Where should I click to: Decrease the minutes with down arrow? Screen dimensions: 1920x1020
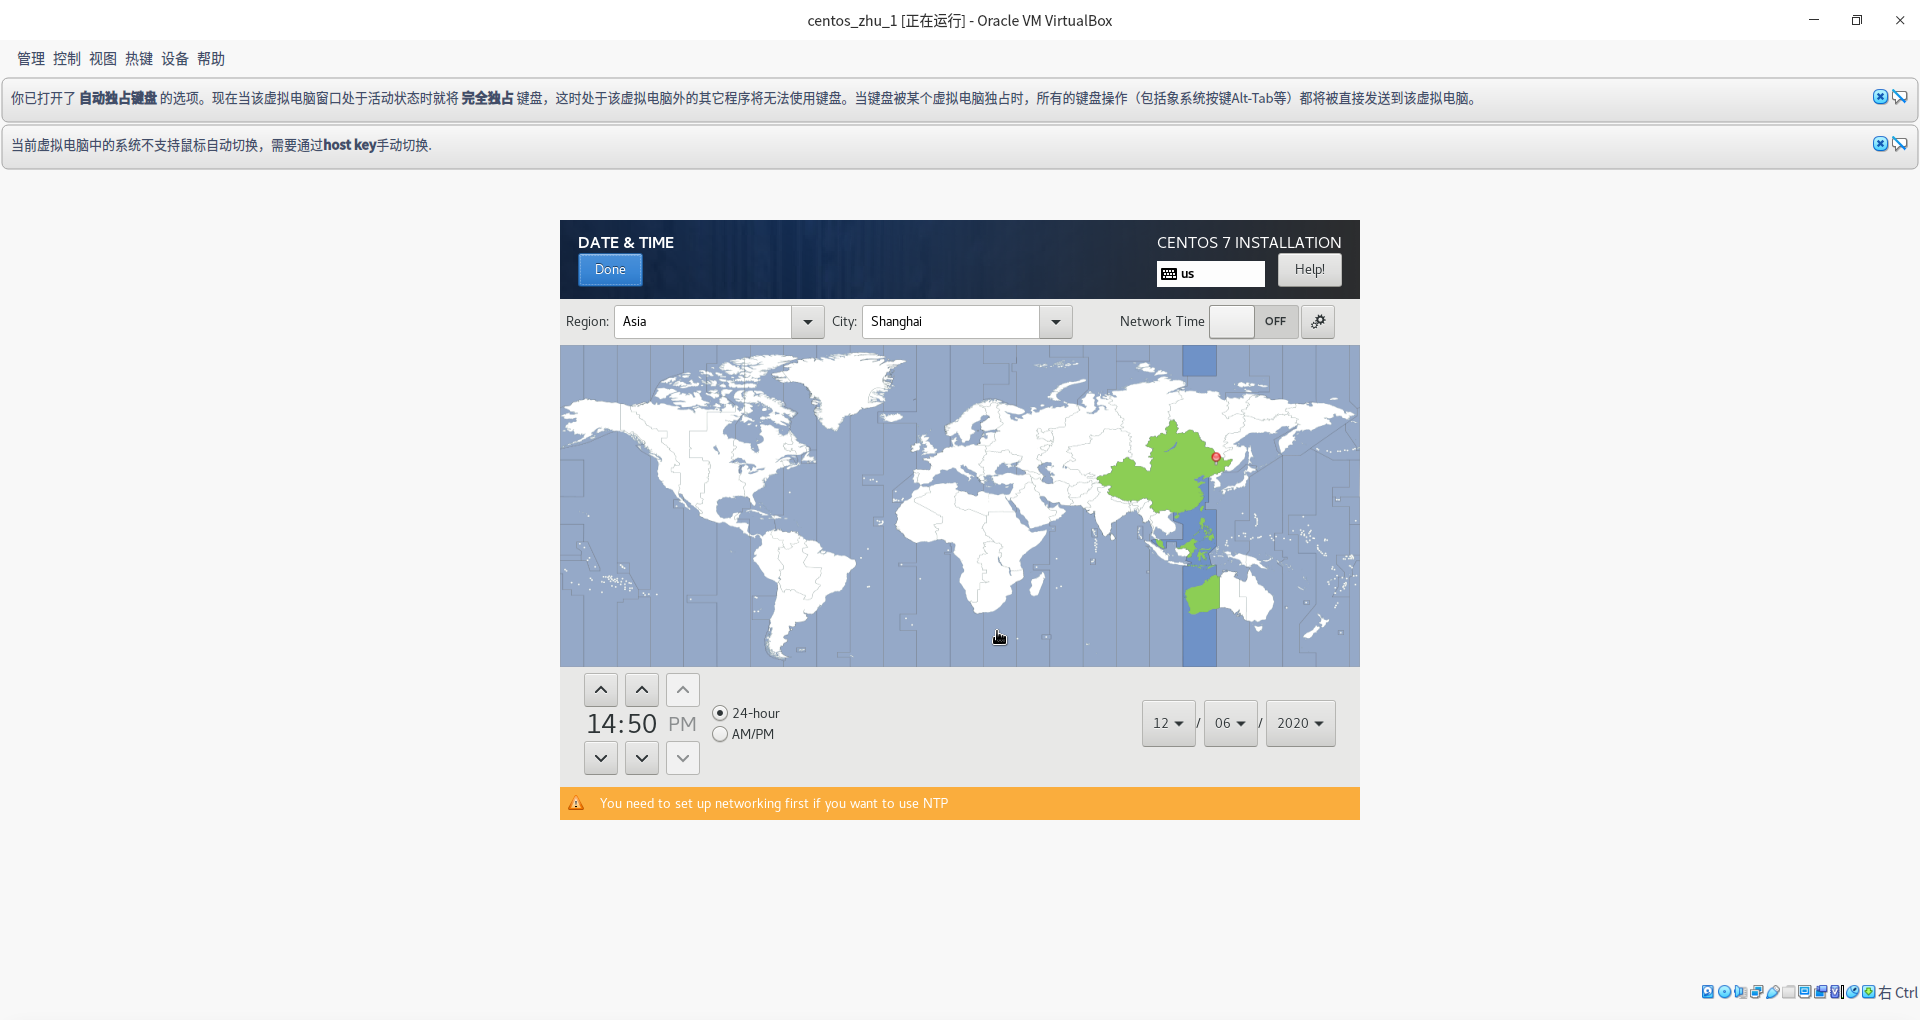click(x=642, y=758)
